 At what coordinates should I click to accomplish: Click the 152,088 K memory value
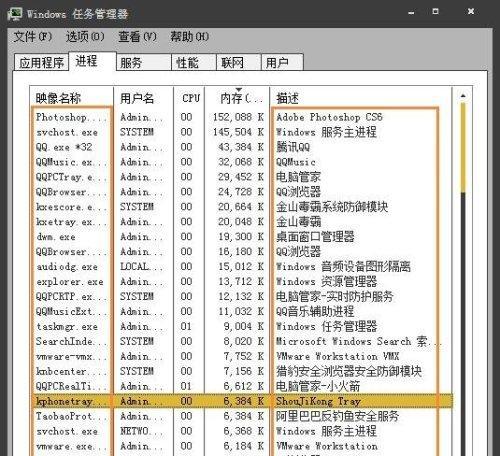238,117
